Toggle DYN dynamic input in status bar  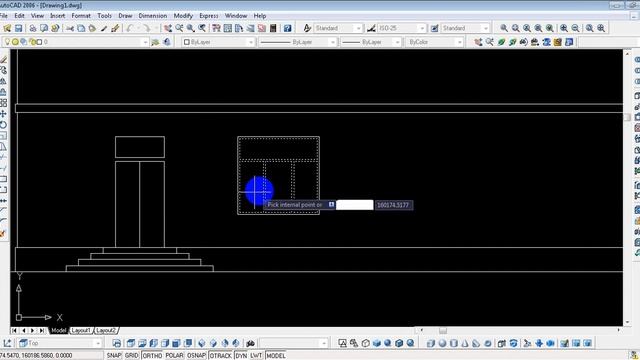click(x=241, y=356)
